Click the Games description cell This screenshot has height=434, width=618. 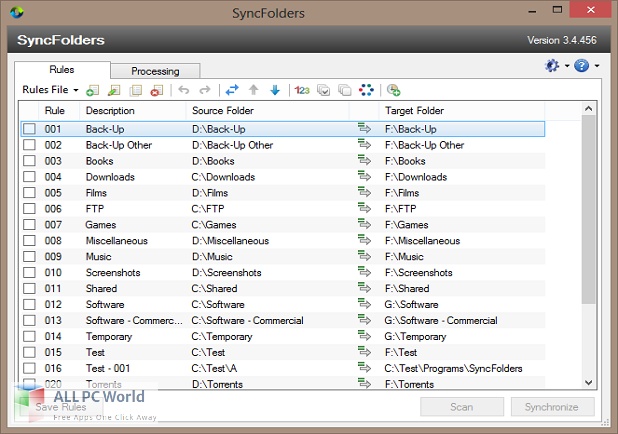[101, 225]
